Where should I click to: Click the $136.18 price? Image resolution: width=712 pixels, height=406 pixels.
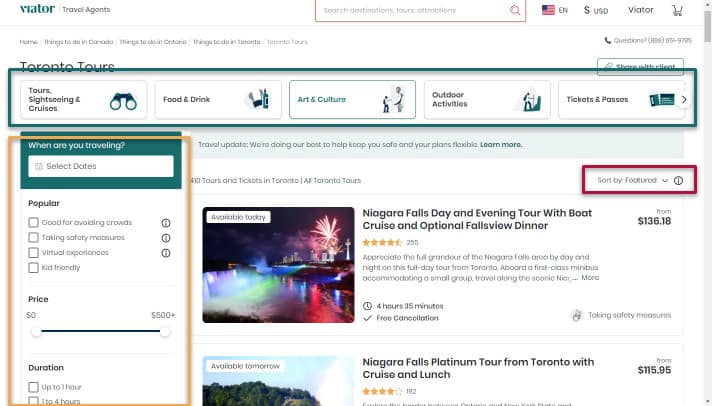(x=654, y=221)
